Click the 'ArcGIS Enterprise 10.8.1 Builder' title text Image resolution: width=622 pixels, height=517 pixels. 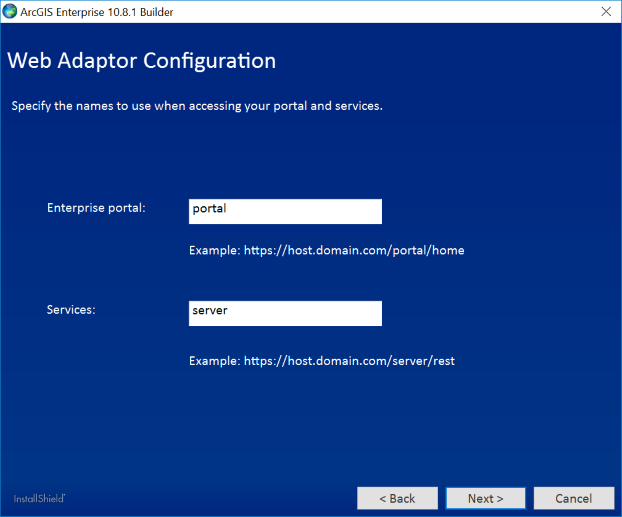pos(103,11)
